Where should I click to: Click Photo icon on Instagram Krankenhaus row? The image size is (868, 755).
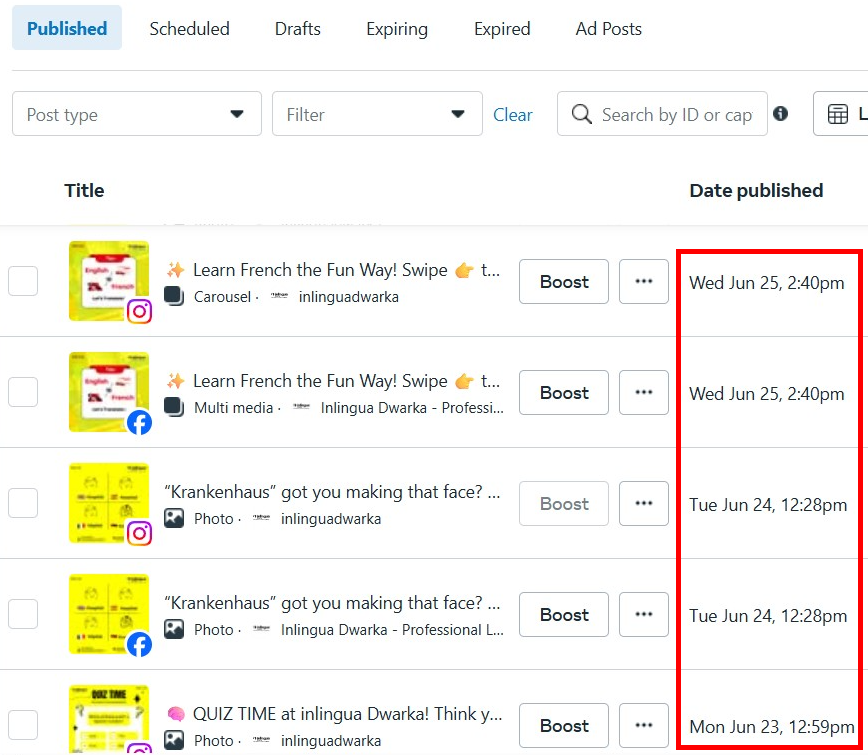[174, 518]
